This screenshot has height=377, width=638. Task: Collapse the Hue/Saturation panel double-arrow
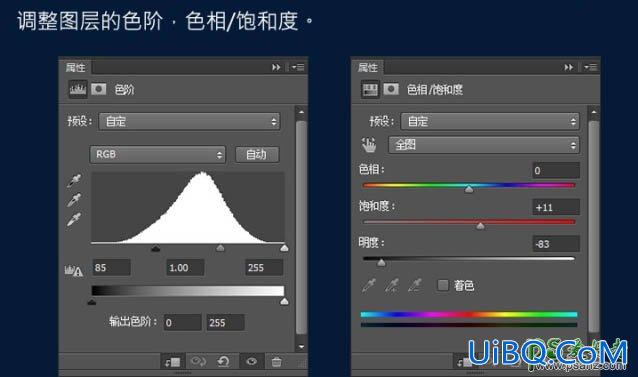click(569, 67)
